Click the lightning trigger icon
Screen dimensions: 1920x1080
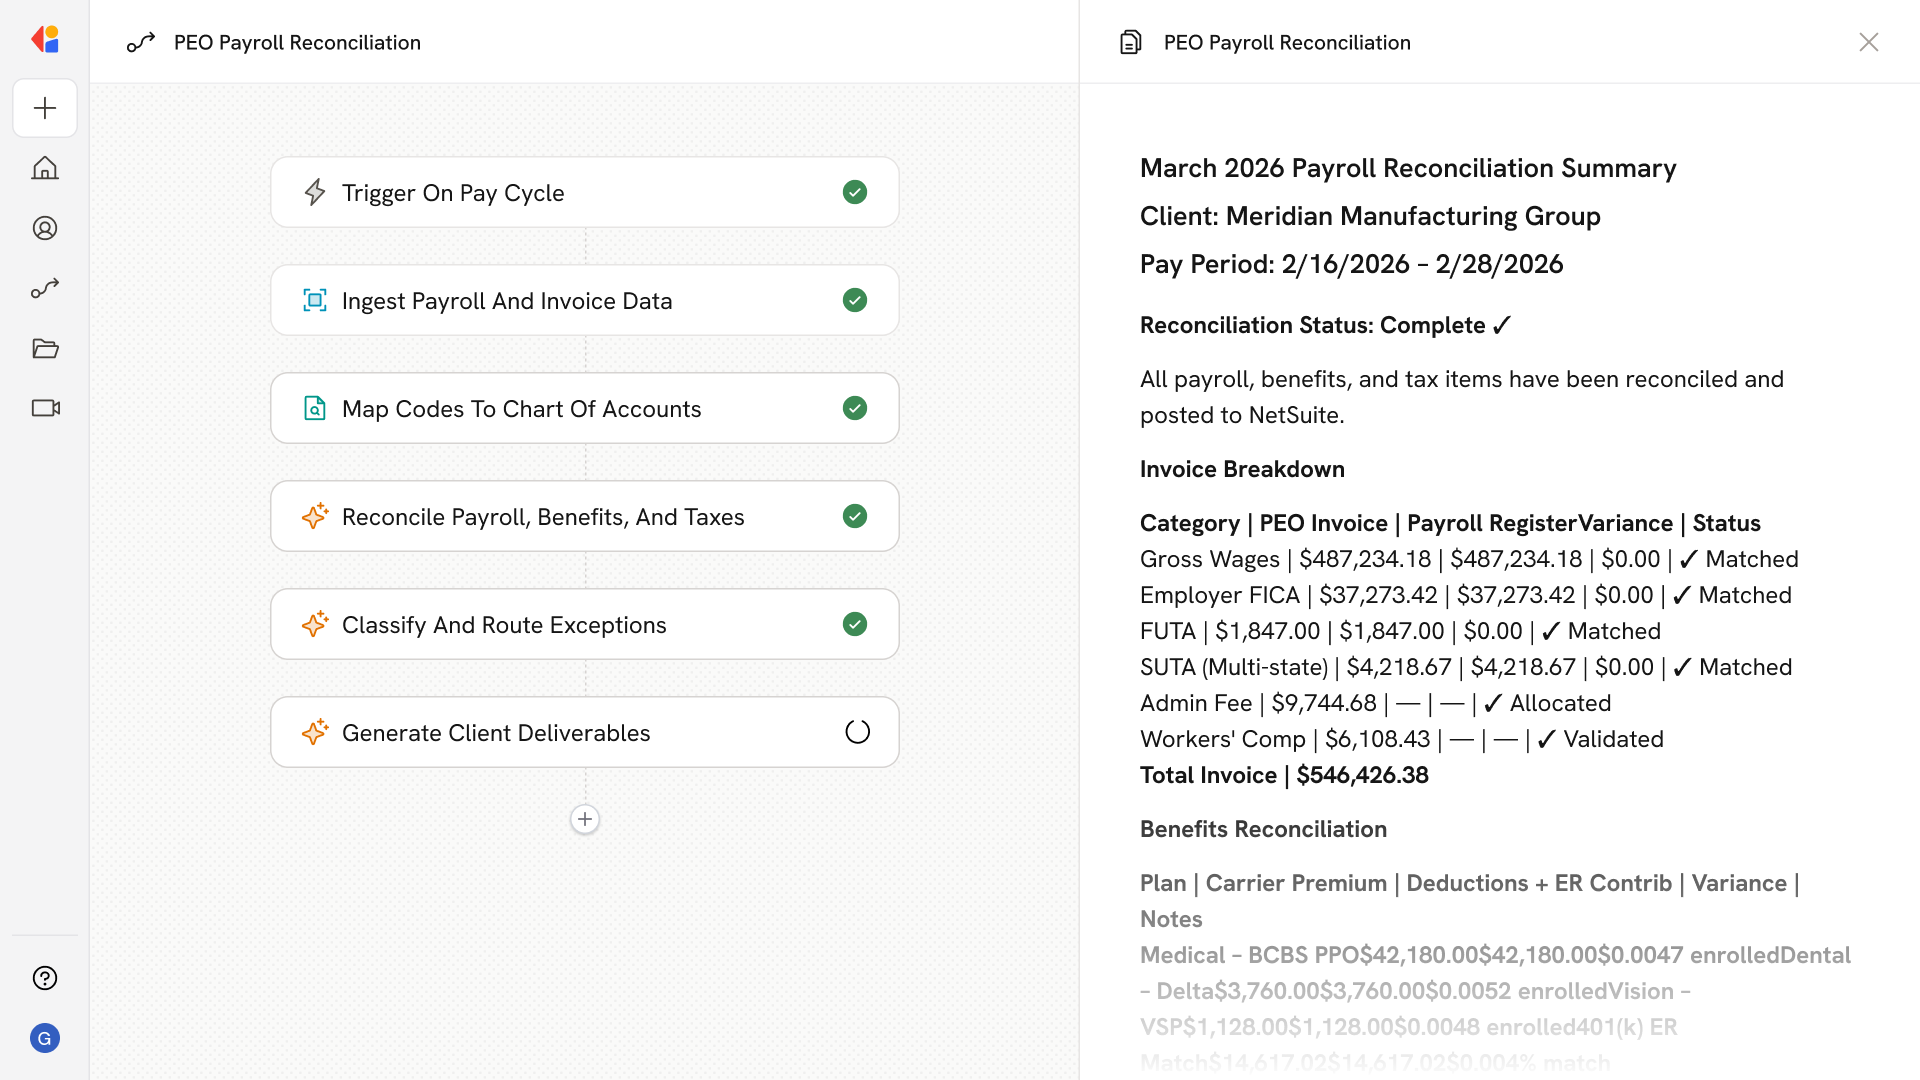click(x=315, y=192)
